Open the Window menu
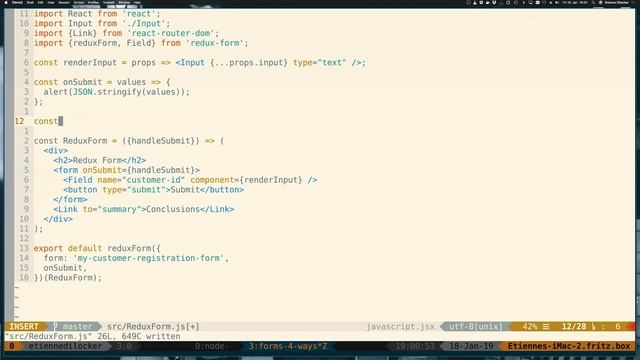The image size is (640, 360). pos(124,2)
